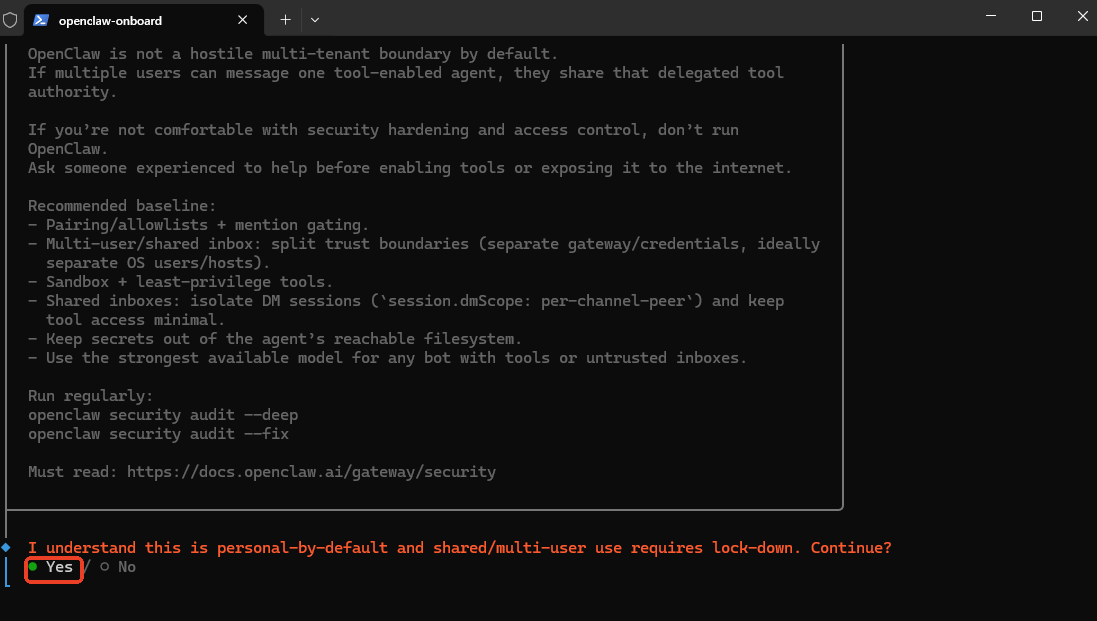Switch to the openclaw-onboard tab
1097x621 pixels.
pyautogui.click(x=110, y=20)
